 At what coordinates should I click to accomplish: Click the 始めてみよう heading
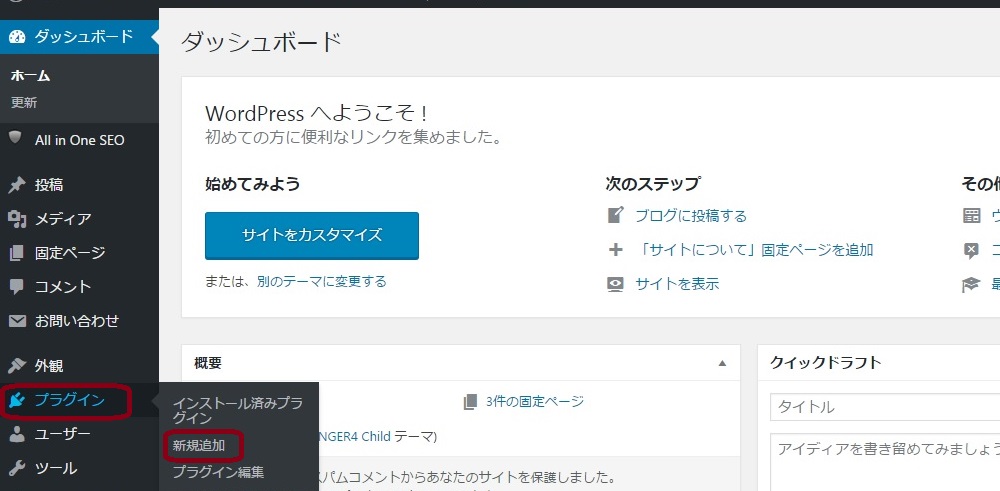pos(253,185)
